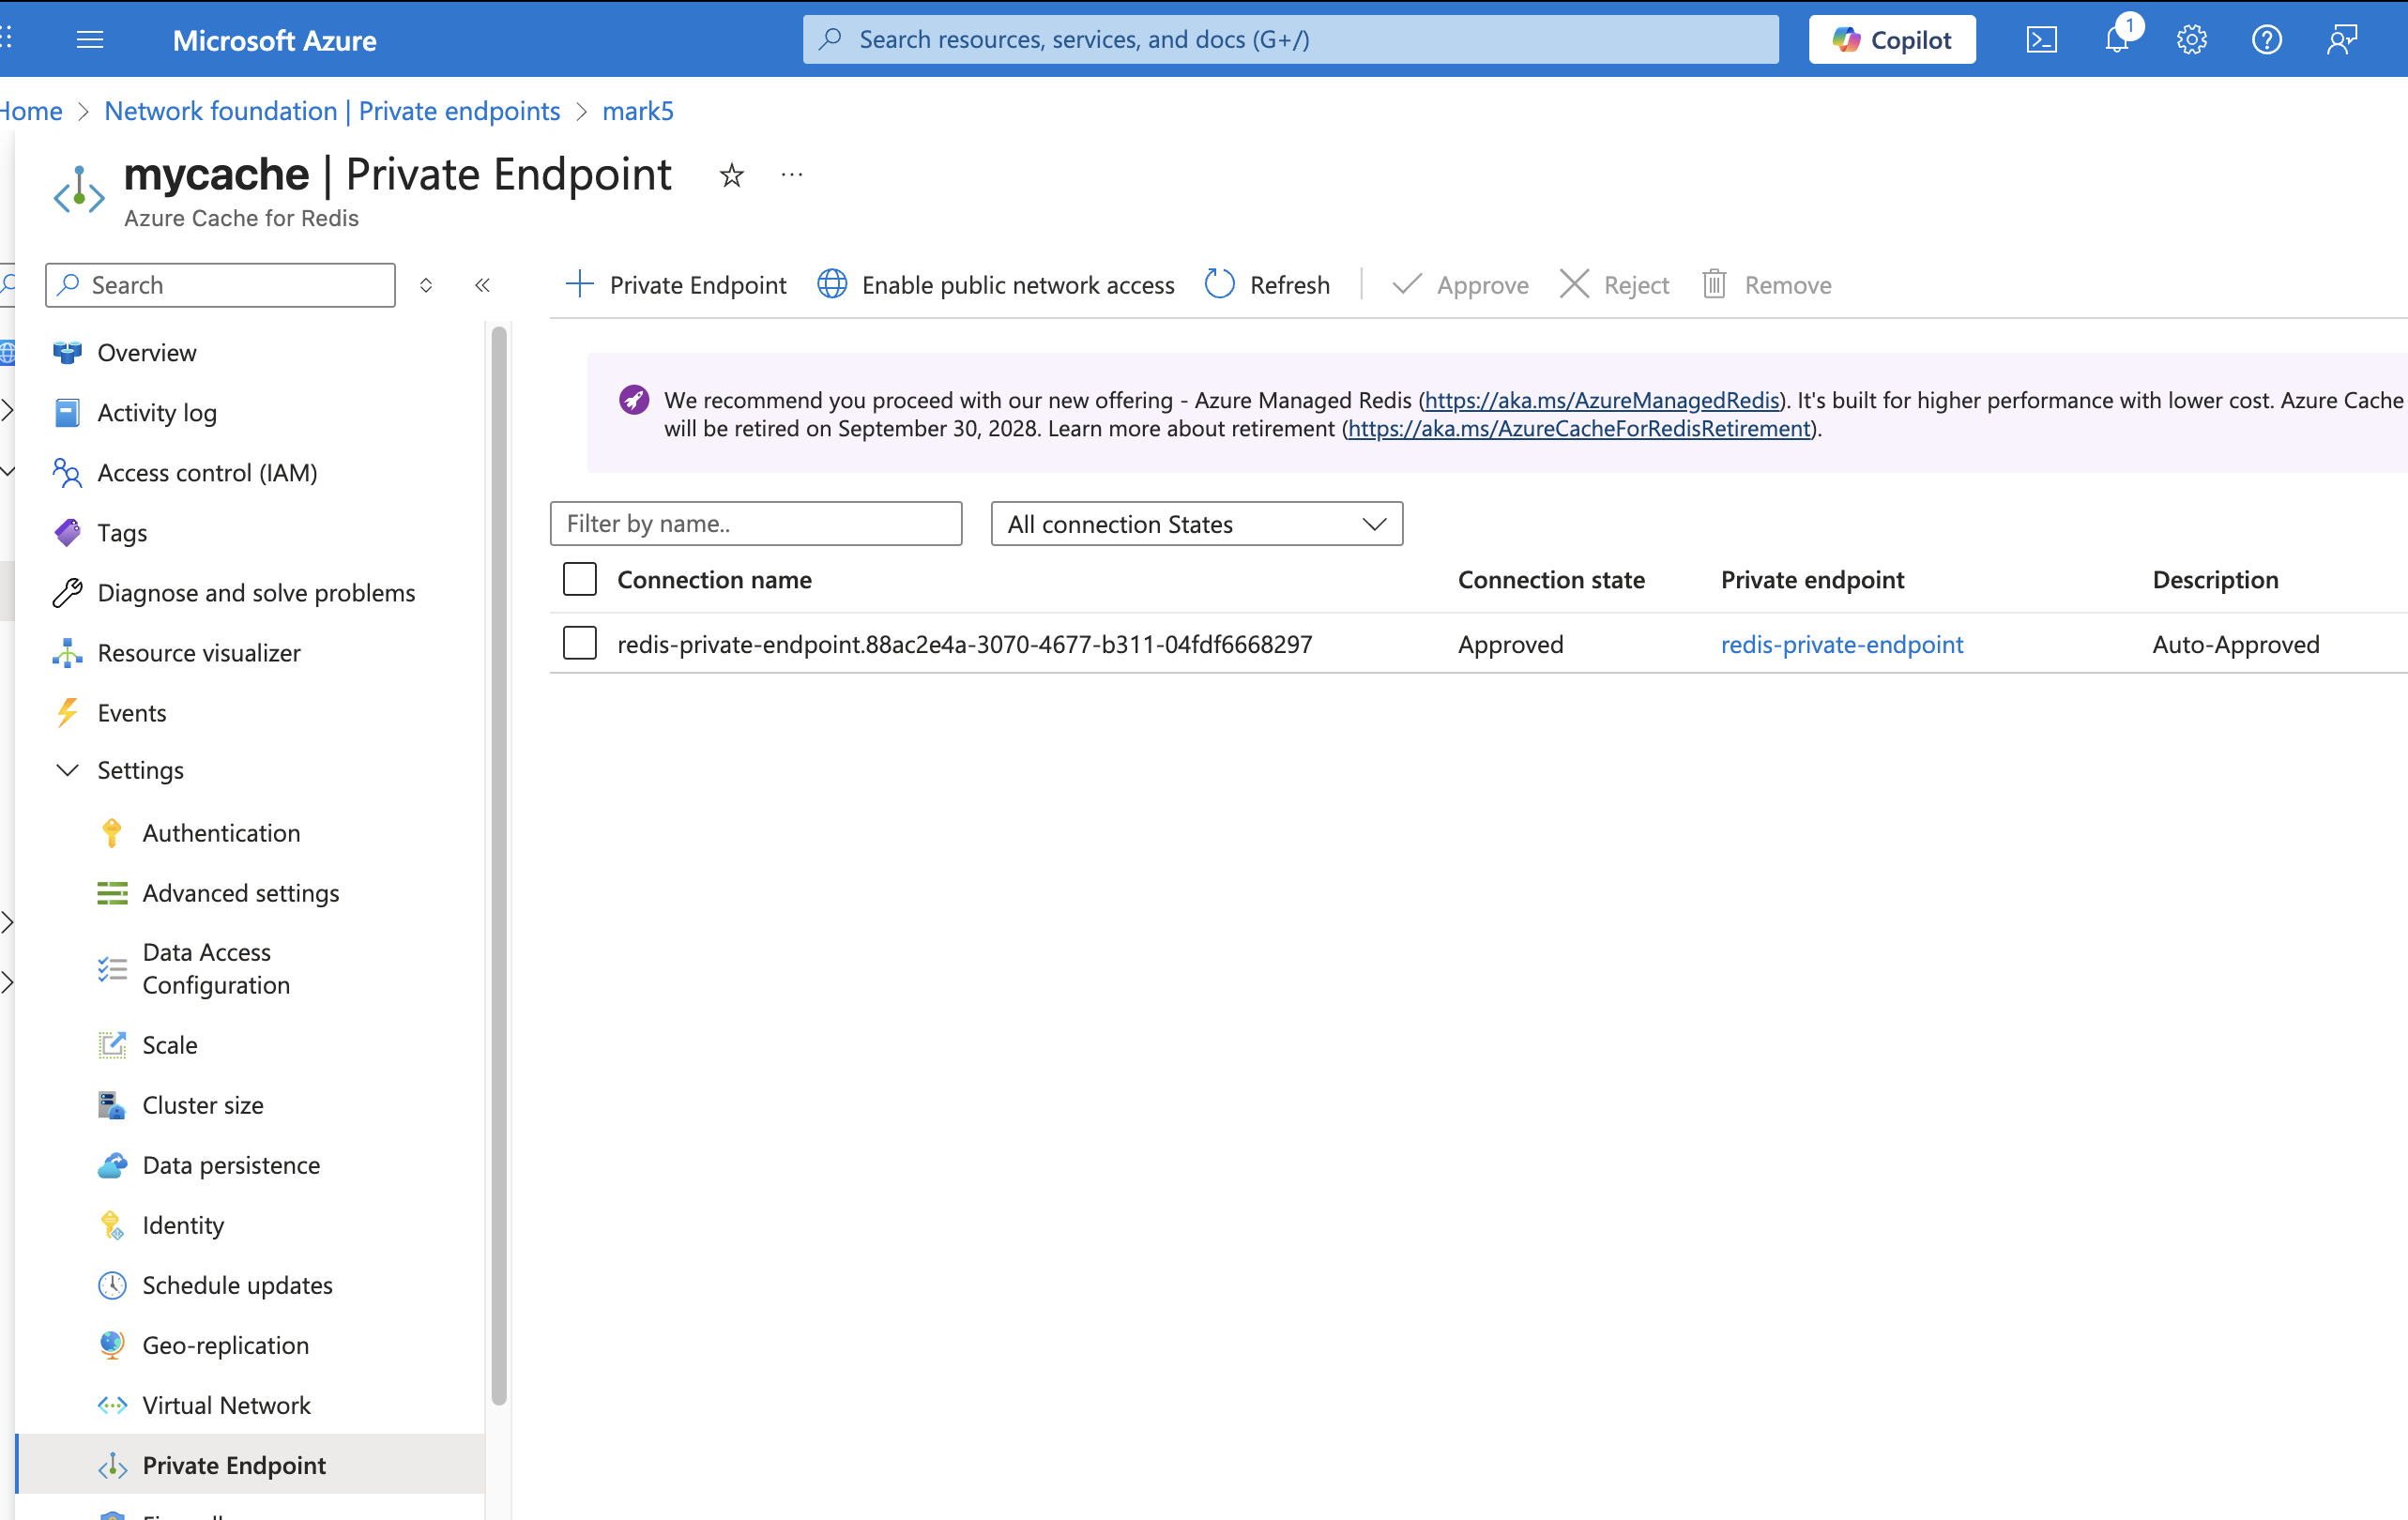
Task: Open portal settings gear
Action: 2191,40
